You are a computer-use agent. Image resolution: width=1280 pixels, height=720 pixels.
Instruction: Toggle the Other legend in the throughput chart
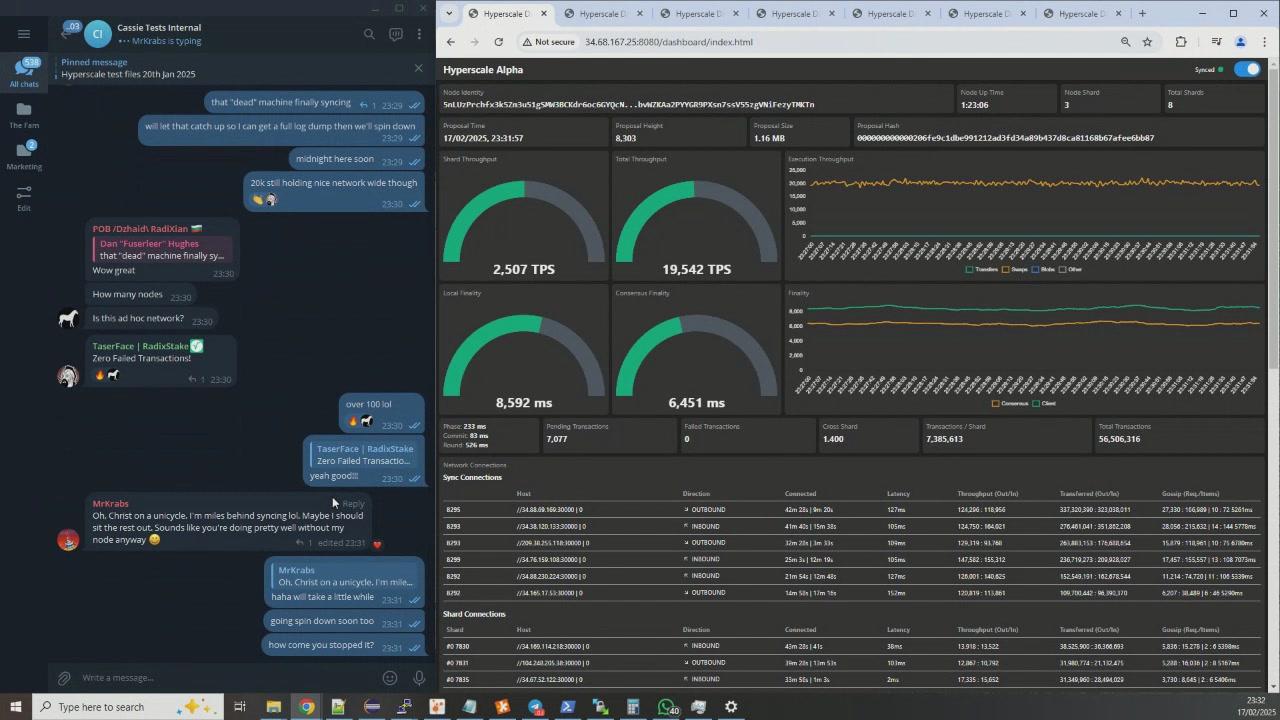[1070, 269]
